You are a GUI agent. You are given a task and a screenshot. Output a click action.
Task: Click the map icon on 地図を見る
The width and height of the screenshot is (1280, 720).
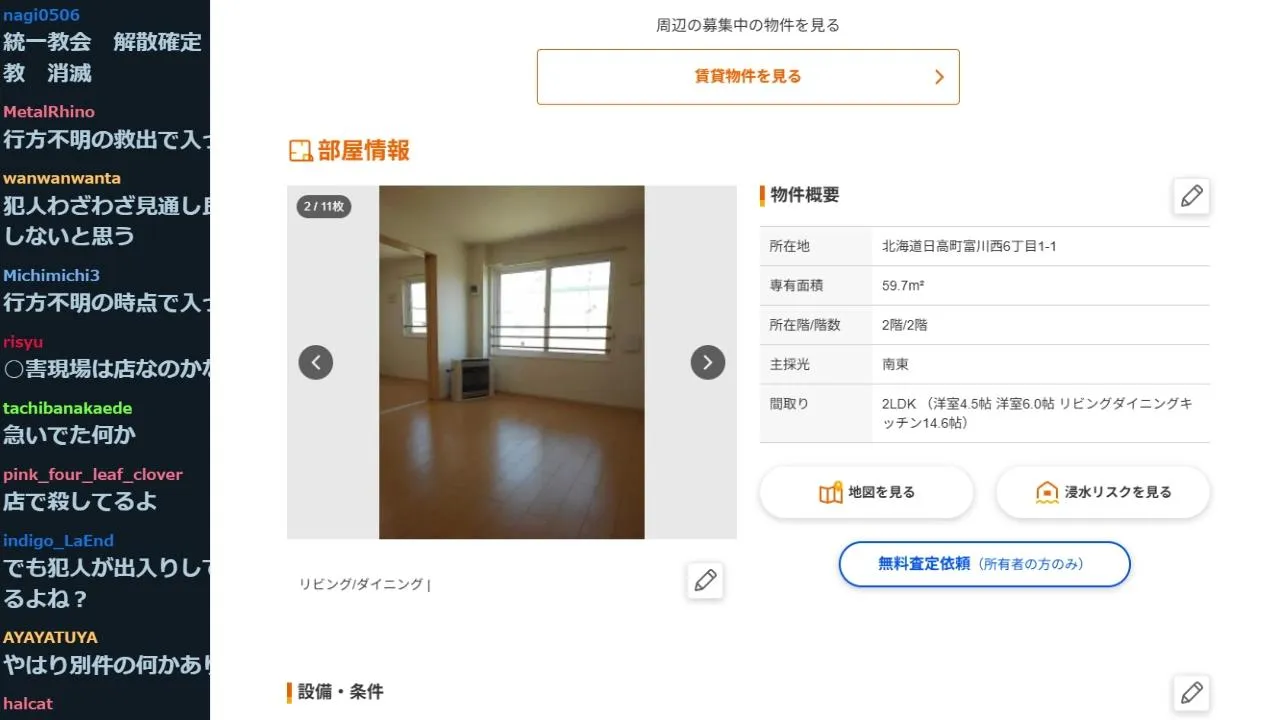coord(831,492)
